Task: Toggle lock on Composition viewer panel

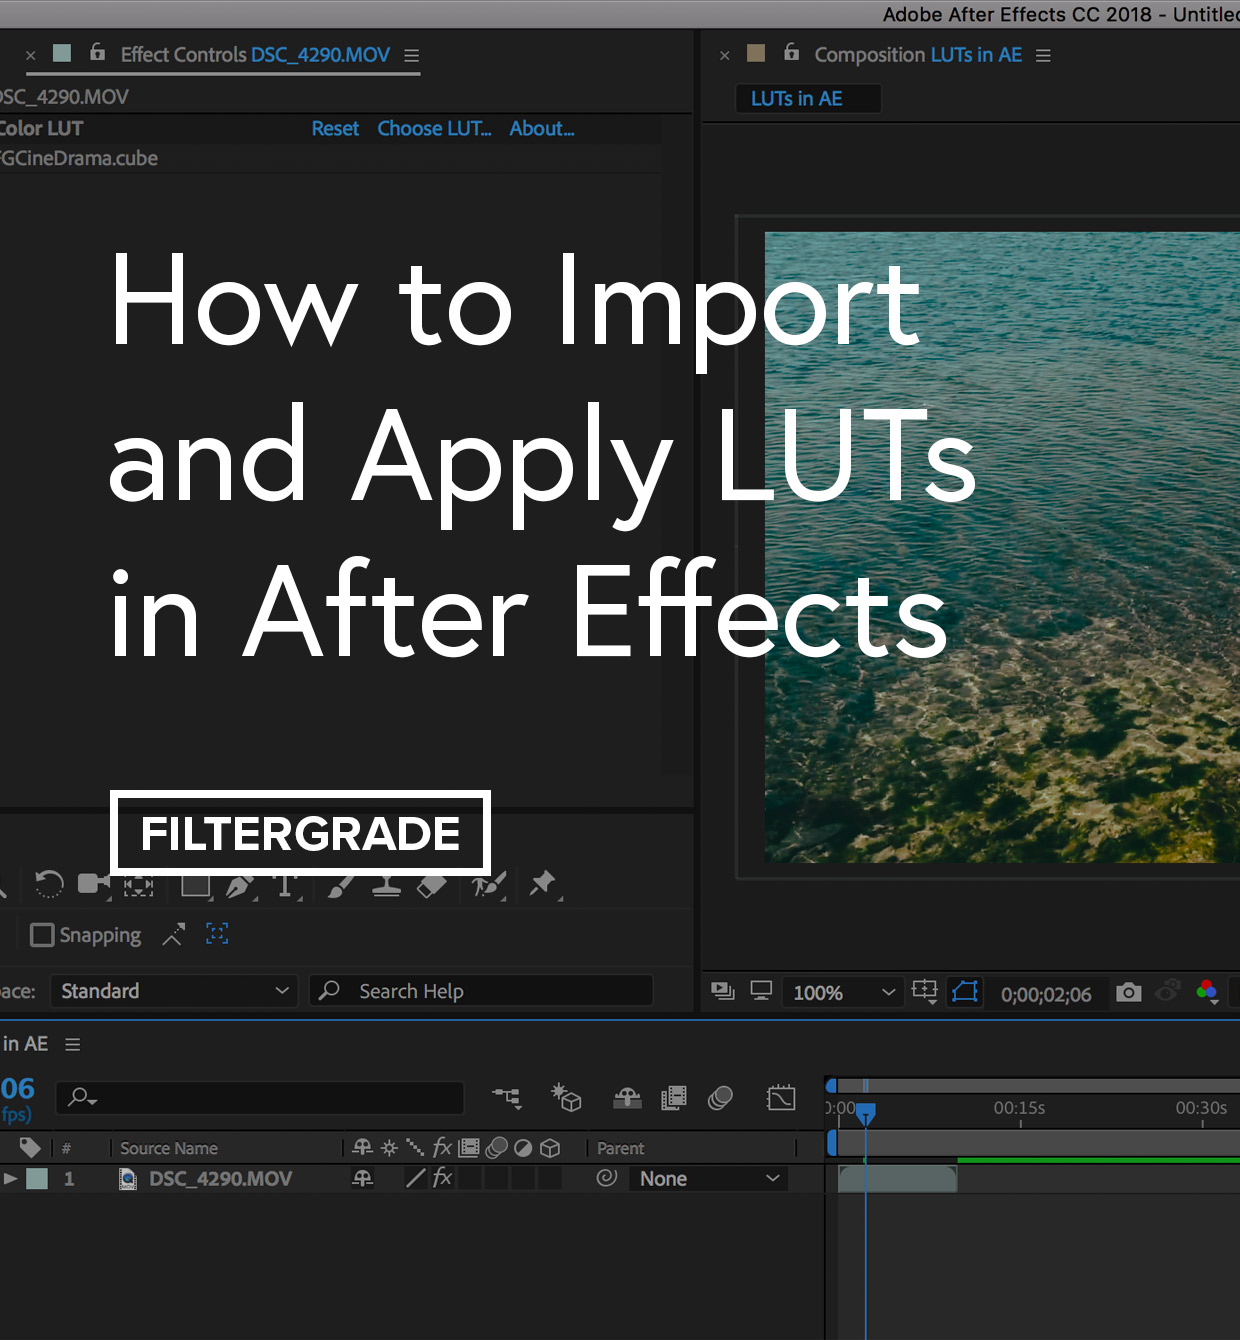Action: (x=791, y=52)
